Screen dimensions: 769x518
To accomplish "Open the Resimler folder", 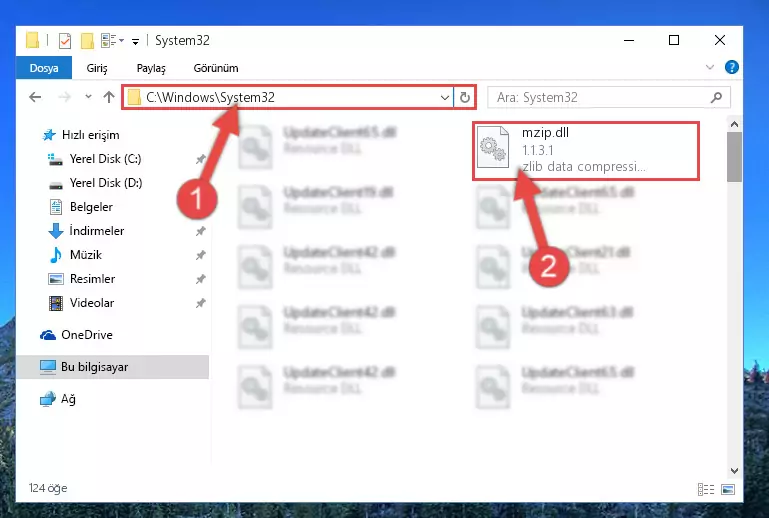I will pos(92,279).
